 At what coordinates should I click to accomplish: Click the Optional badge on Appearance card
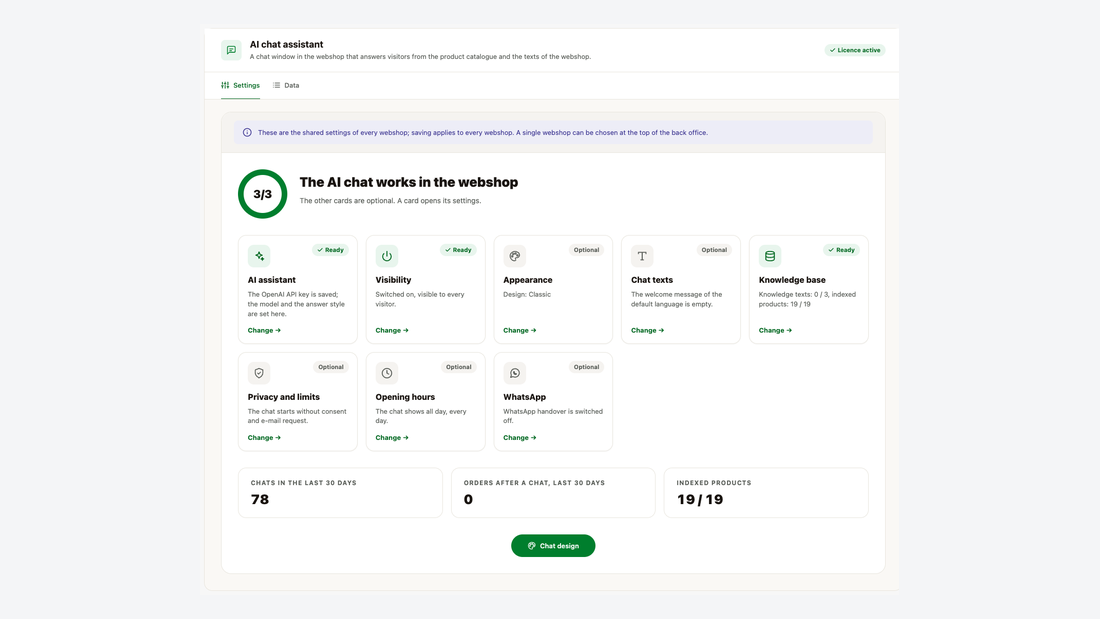[x=586, y=250]
